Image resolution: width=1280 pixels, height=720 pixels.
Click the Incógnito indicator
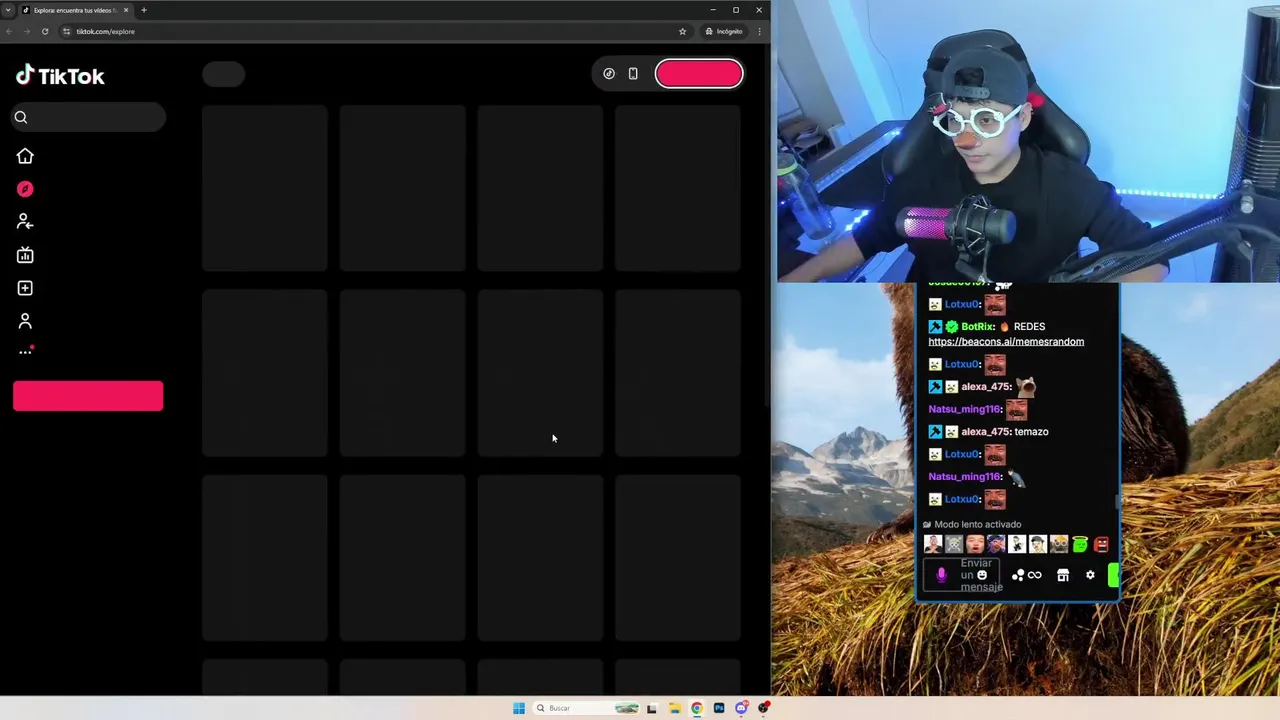click(x=724, y=31)
